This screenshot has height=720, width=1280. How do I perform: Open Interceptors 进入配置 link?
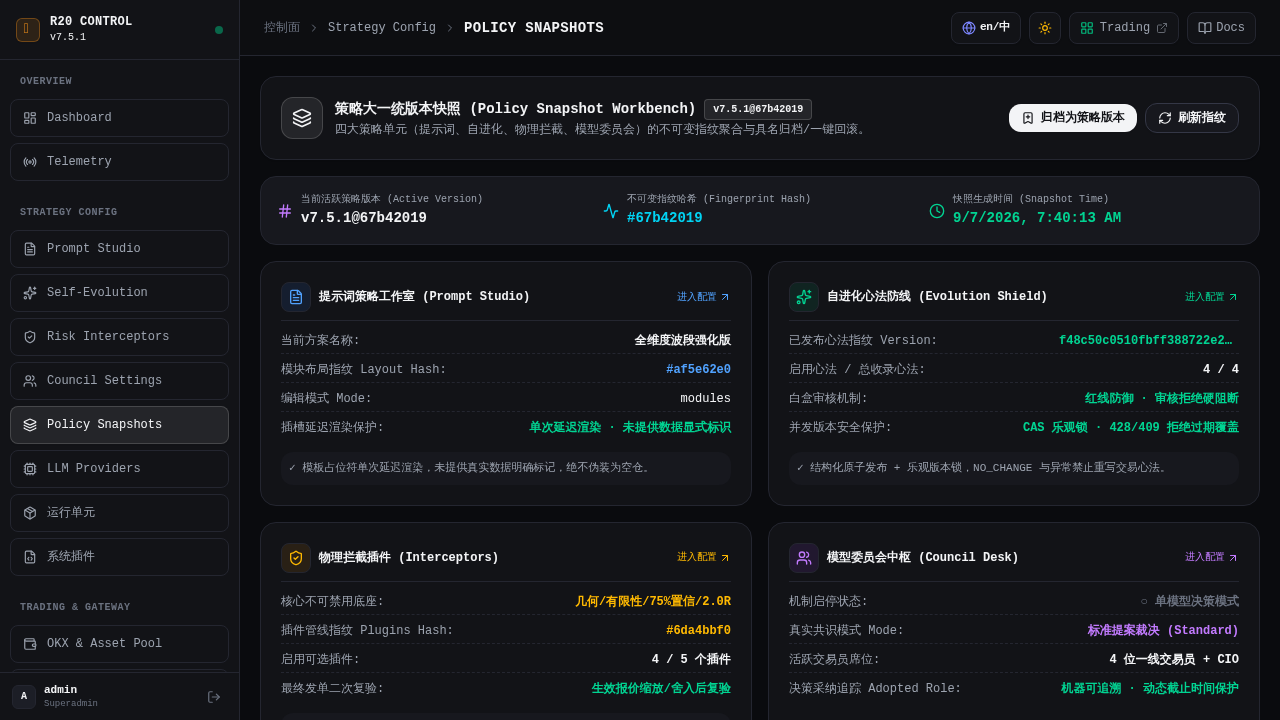point(703,558)
